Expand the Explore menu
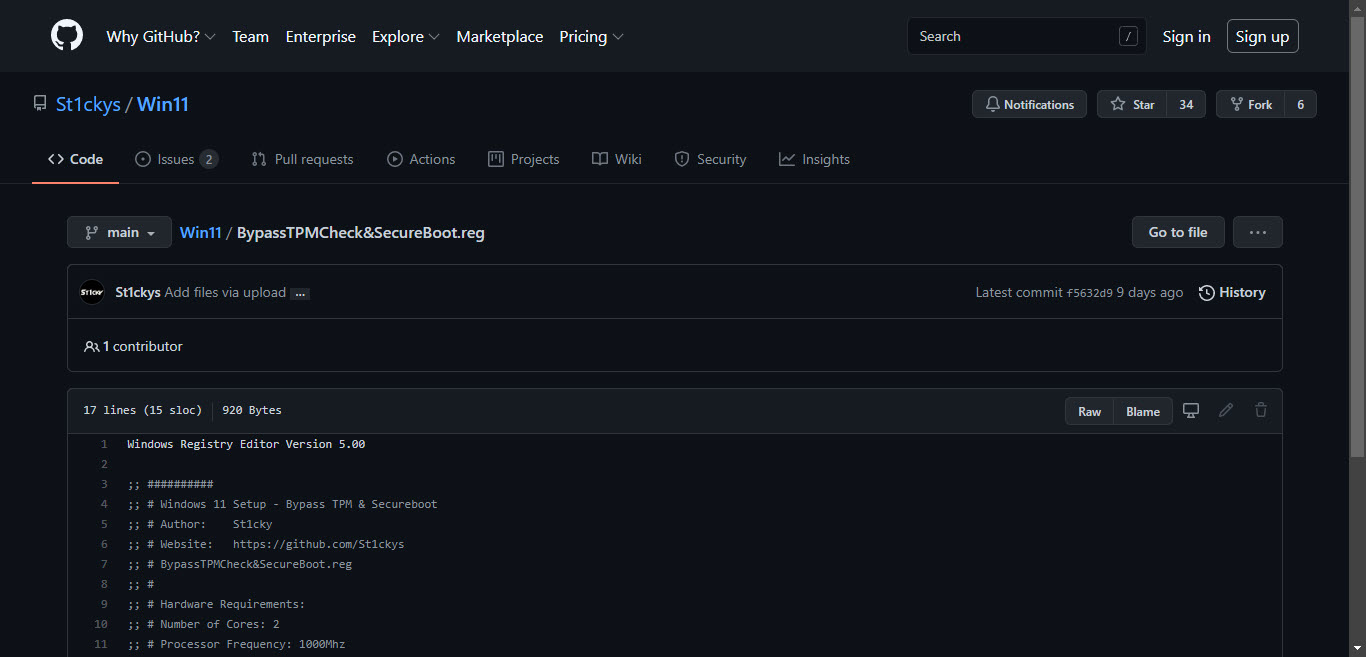This screenshot has height=657, width=1366. click(x=405, y=36)
